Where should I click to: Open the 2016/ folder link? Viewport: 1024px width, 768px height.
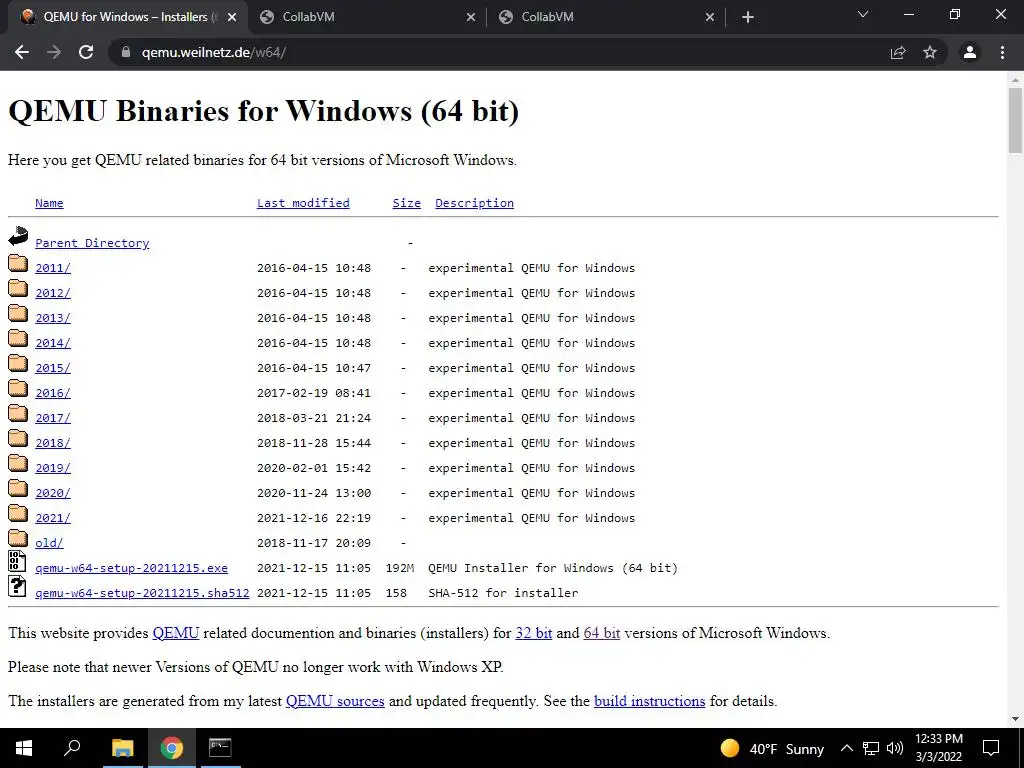click(x=53, y=393)
